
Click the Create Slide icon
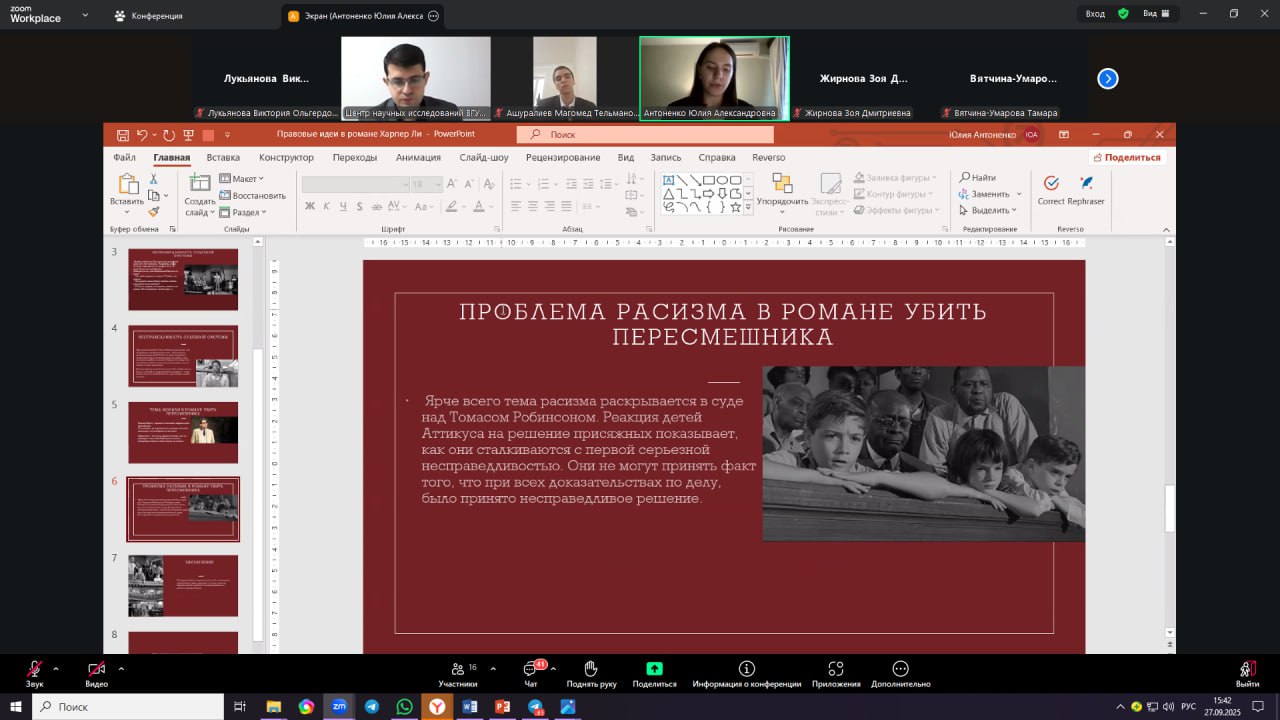(x=200, y=184)
